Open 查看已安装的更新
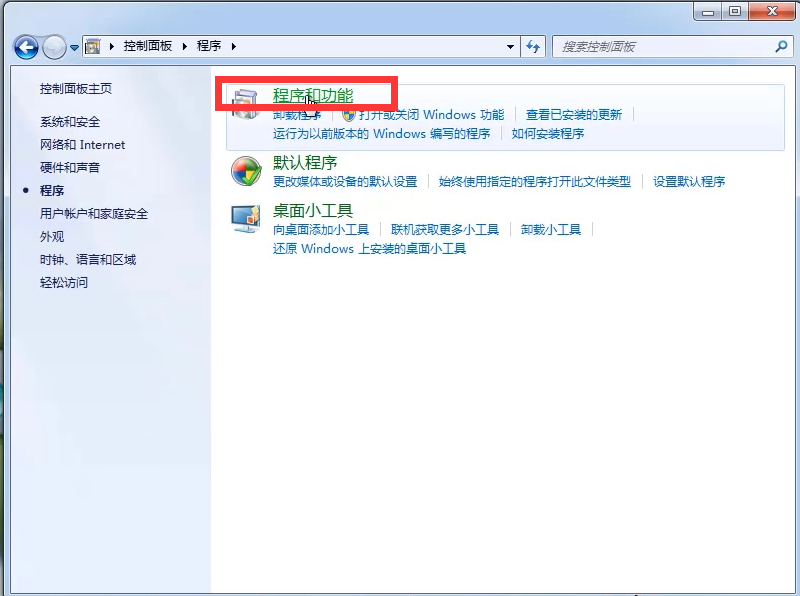This screenshot has width=800, height=596. (x=574, y=114)
